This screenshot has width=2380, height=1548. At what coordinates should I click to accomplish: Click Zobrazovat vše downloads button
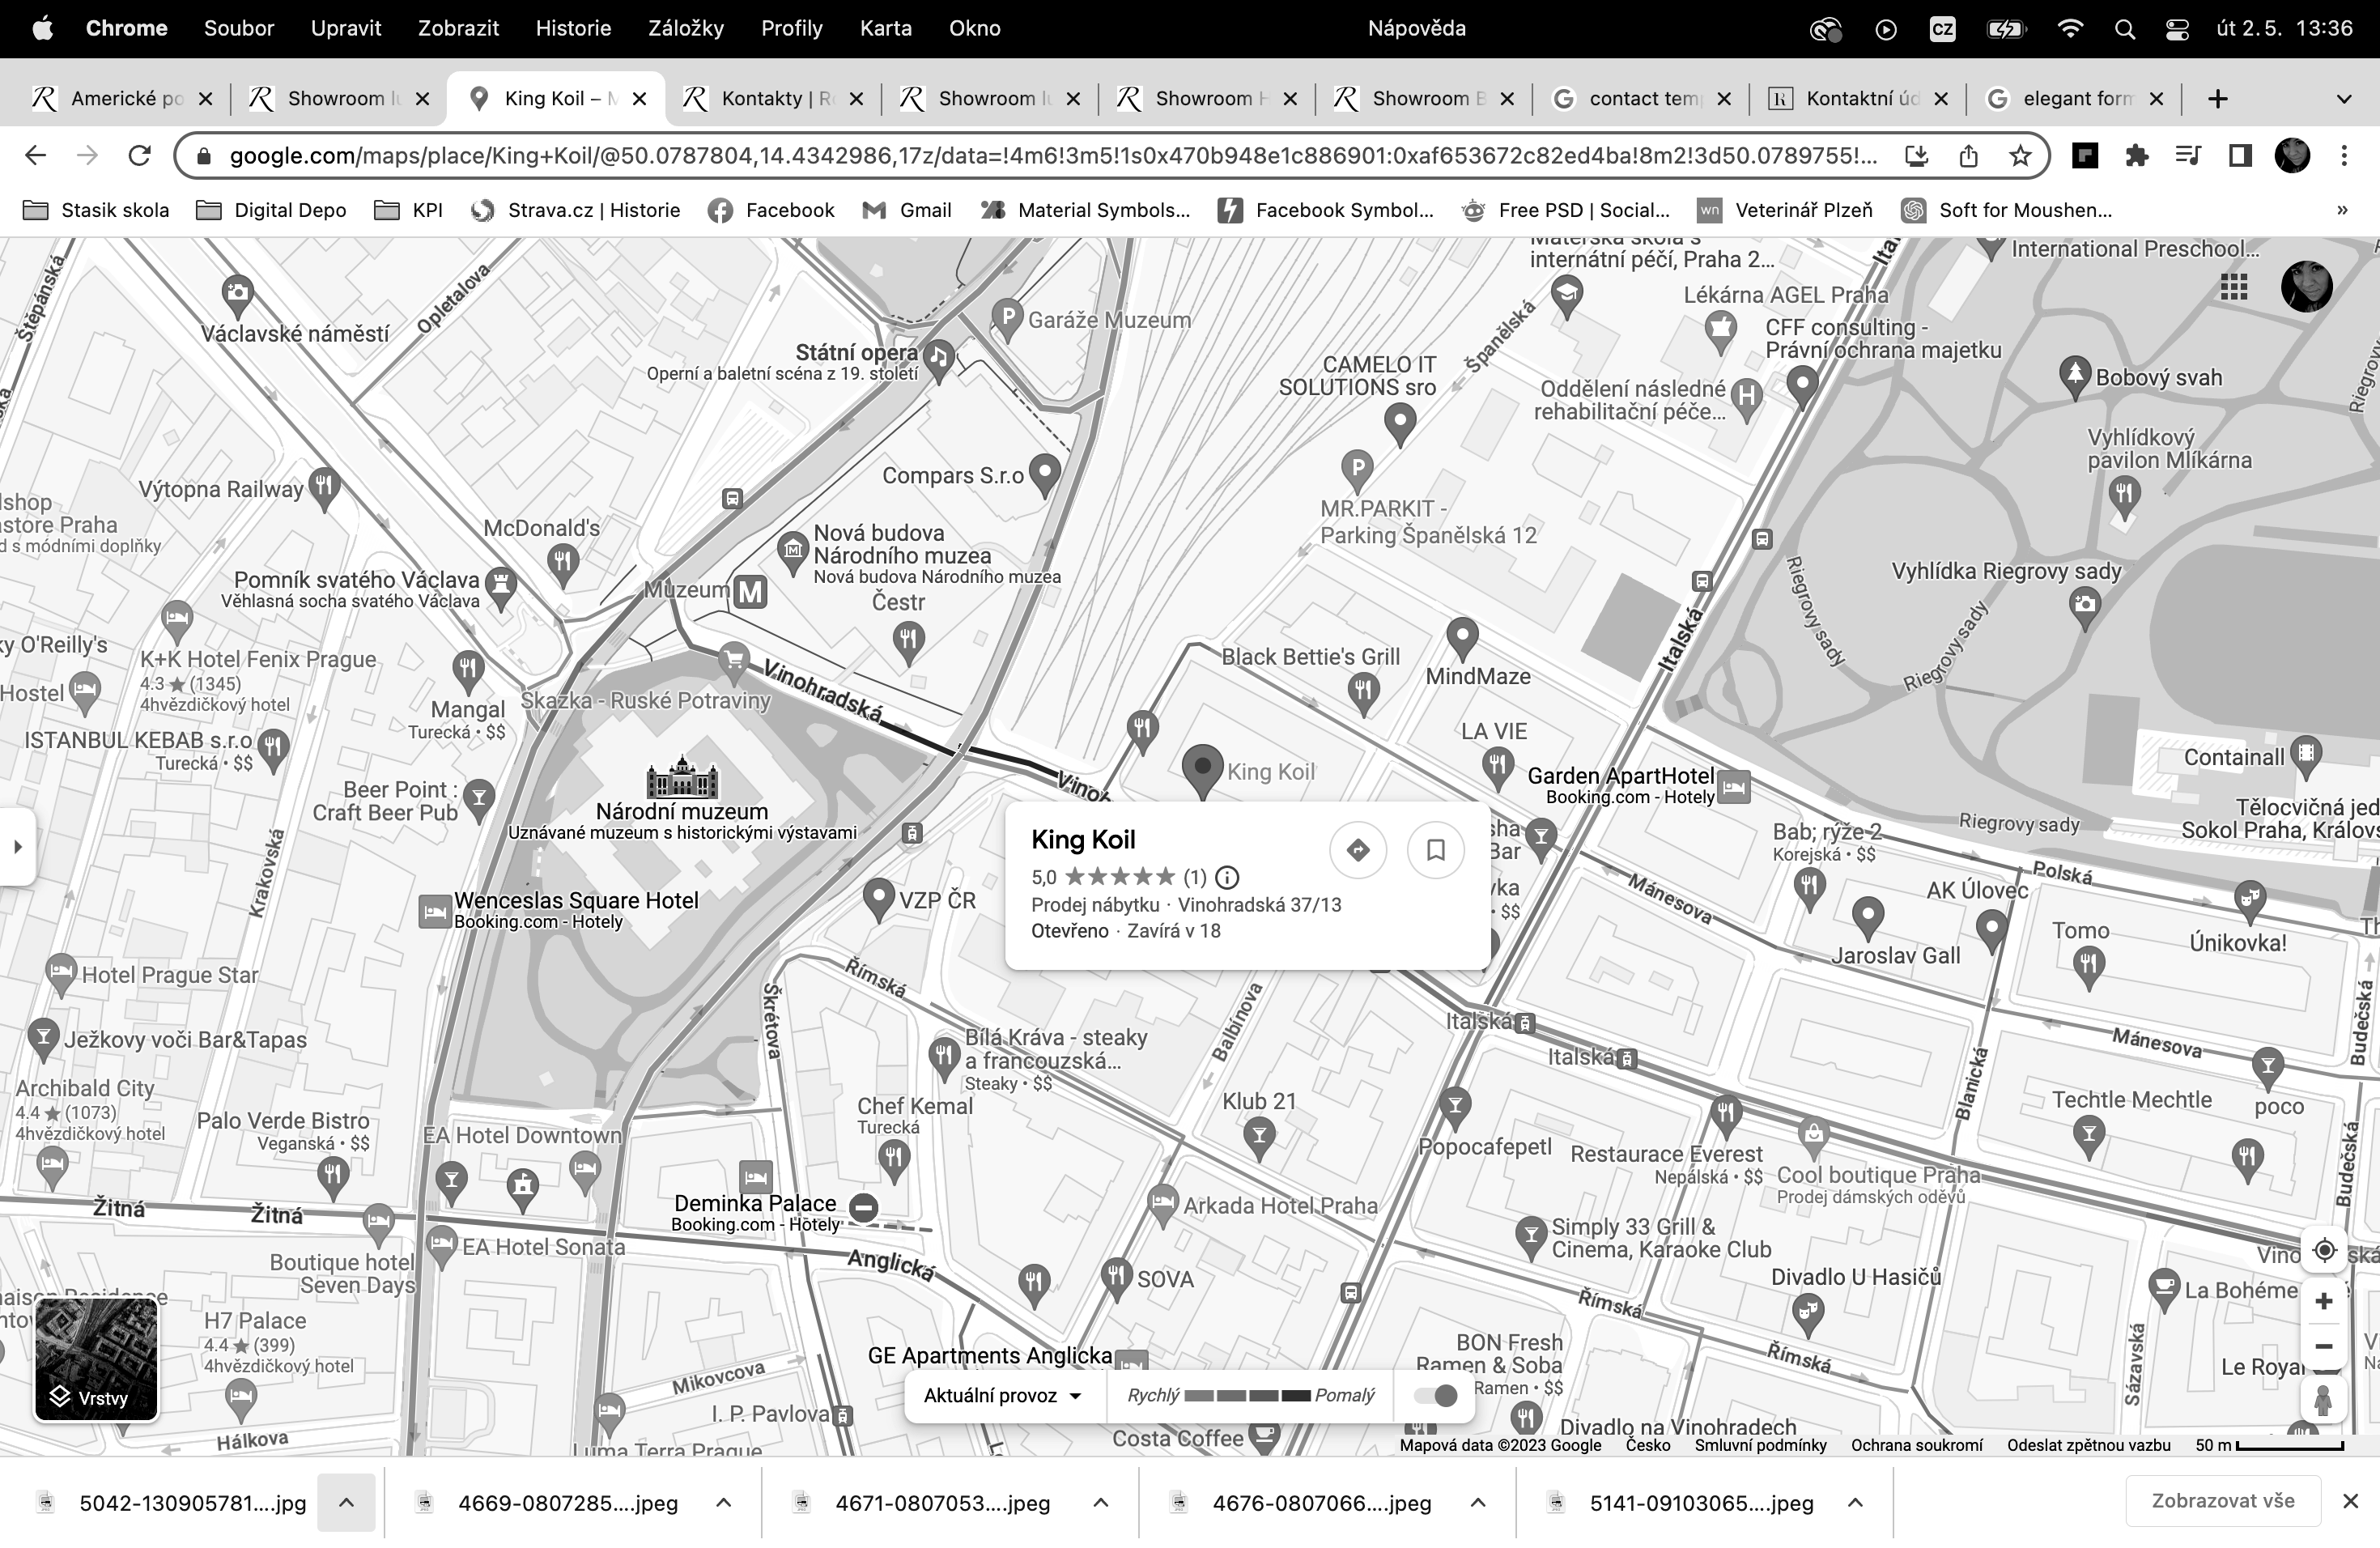pos(2223,1501)
